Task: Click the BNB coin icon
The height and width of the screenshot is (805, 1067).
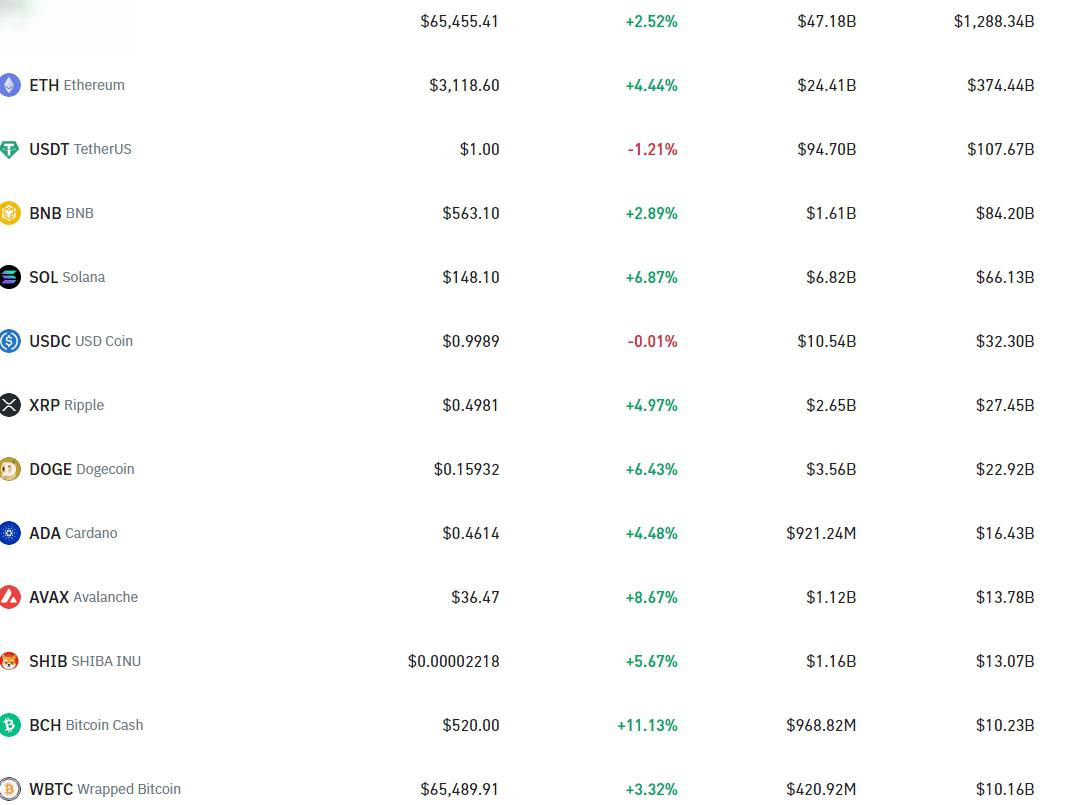Action: click(10, 213)
